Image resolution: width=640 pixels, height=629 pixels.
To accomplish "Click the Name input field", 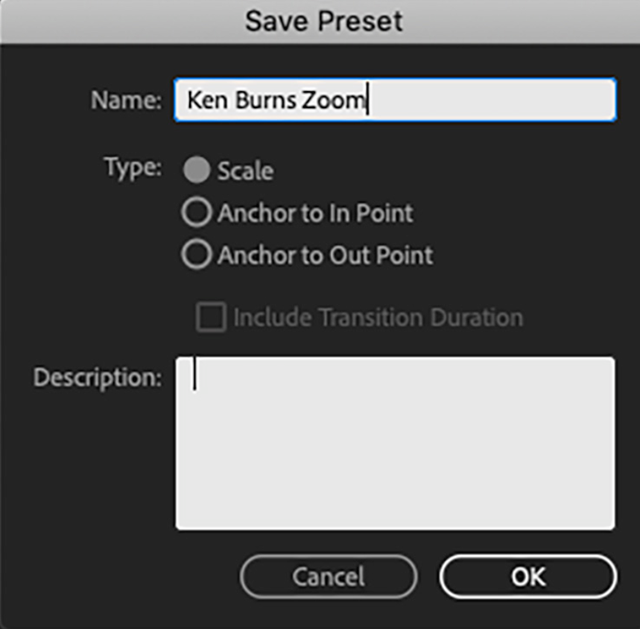I will tap(395, 100).
